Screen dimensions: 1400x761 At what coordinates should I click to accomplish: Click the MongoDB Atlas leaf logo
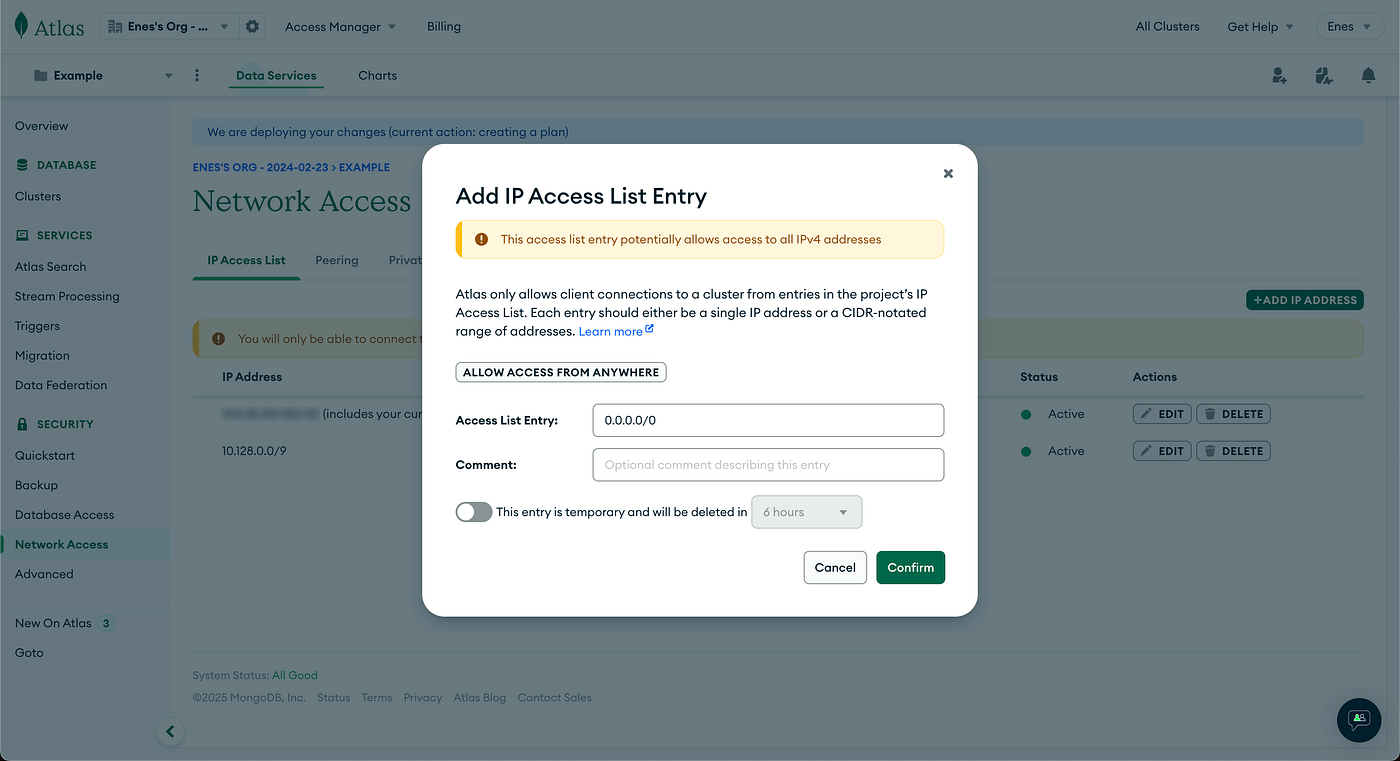click(x=21, y=26)
